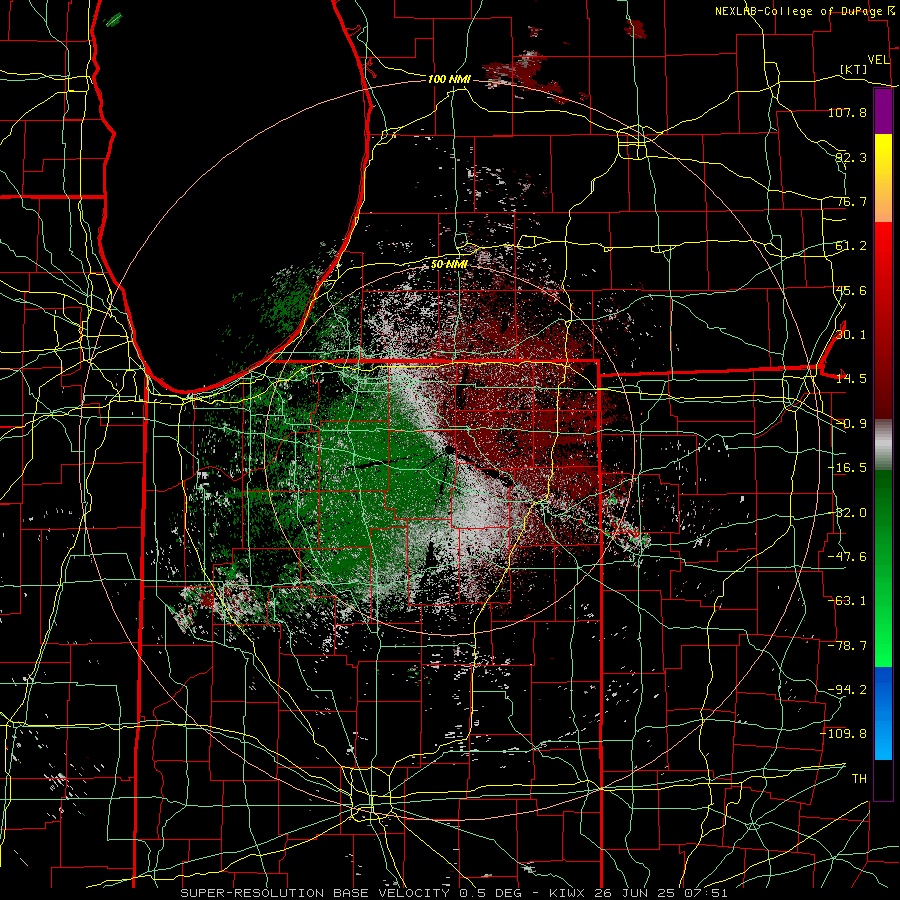This screenshot has height=900, width=900.
Task: Click the gray near-zero band of the color scale
Action: pyautogui.click(x=883, y=445)
